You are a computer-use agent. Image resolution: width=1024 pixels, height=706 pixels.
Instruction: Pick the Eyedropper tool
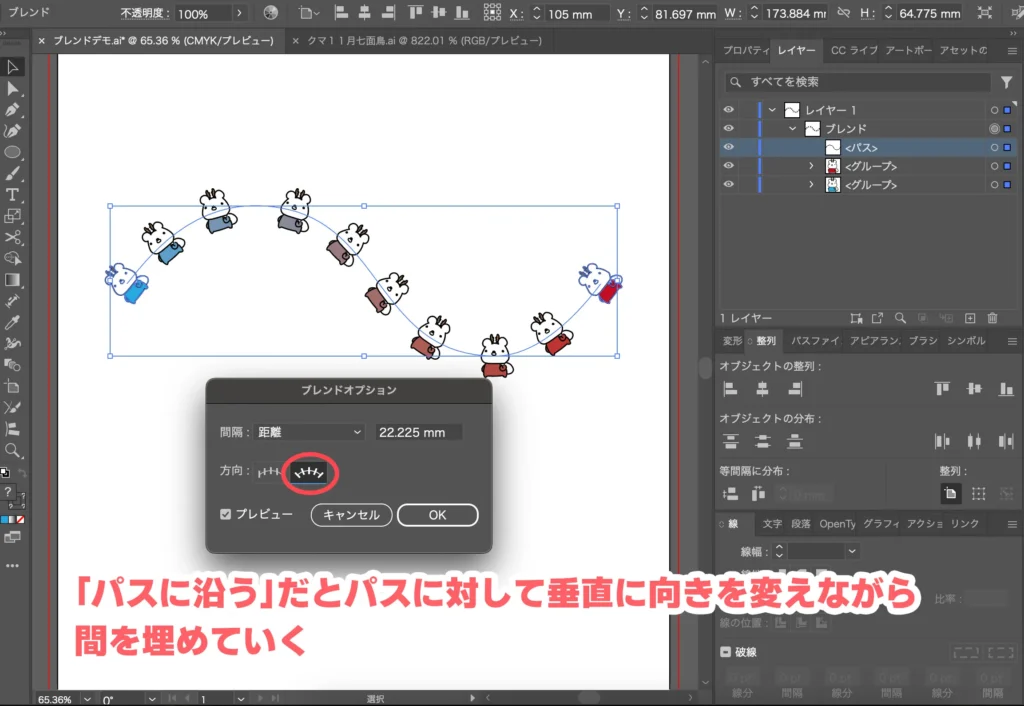(x=13, y=322)
